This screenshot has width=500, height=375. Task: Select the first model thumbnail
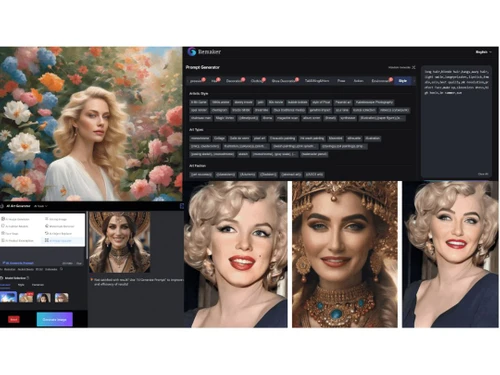pyautogui.click(x=8, y=297)
